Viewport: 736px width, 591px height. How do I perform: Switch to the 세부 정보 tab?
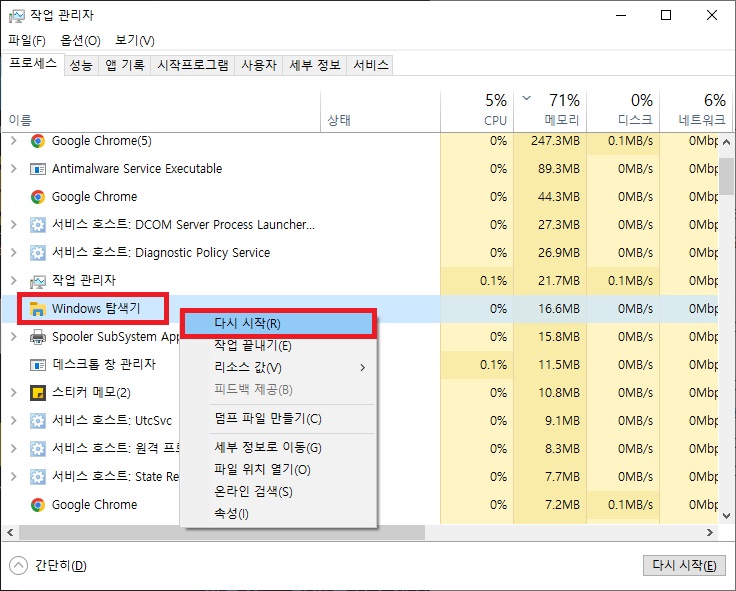[x=314, y=65]
